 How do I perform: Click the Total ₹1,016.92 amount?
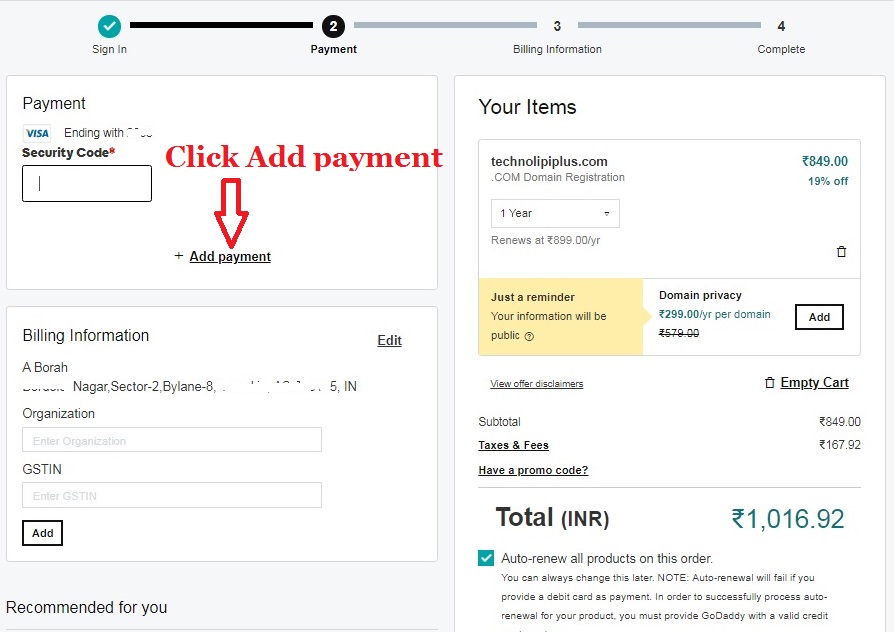[x=787, y=519]
